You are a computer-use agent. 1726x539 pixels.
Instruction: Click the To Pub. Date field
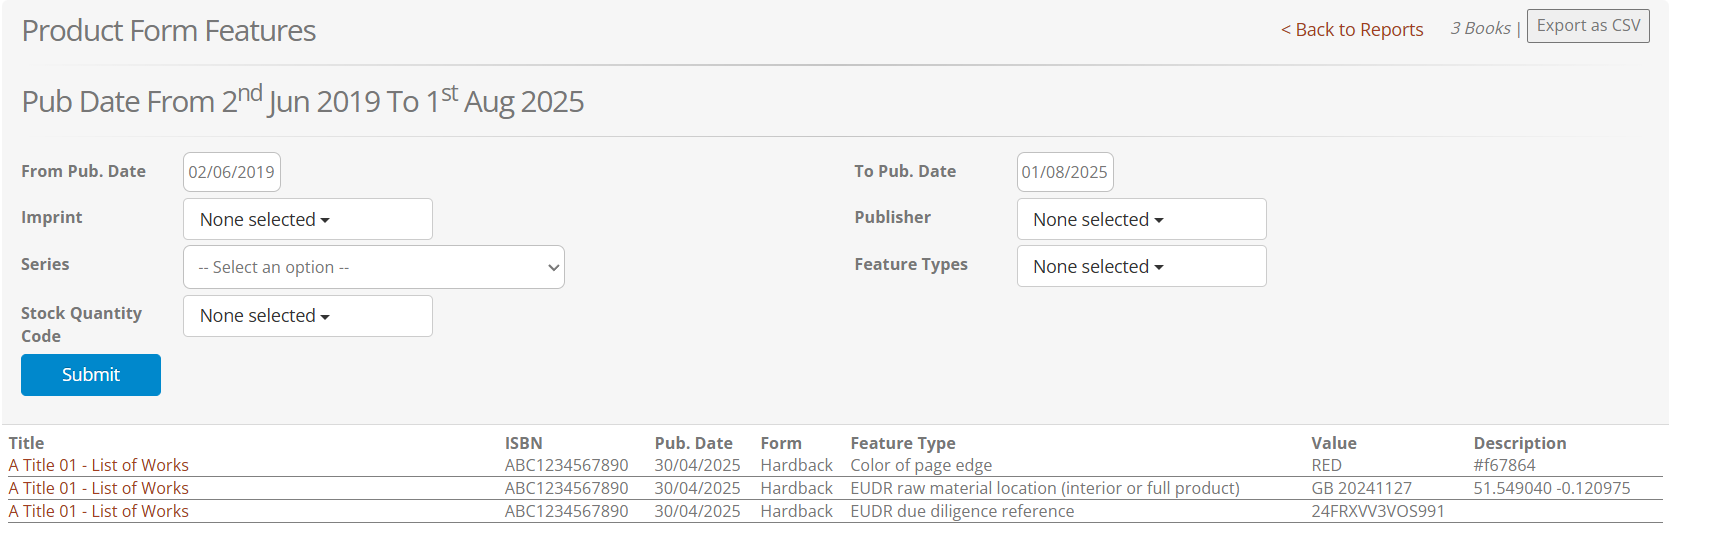(x=1065, y=172)
